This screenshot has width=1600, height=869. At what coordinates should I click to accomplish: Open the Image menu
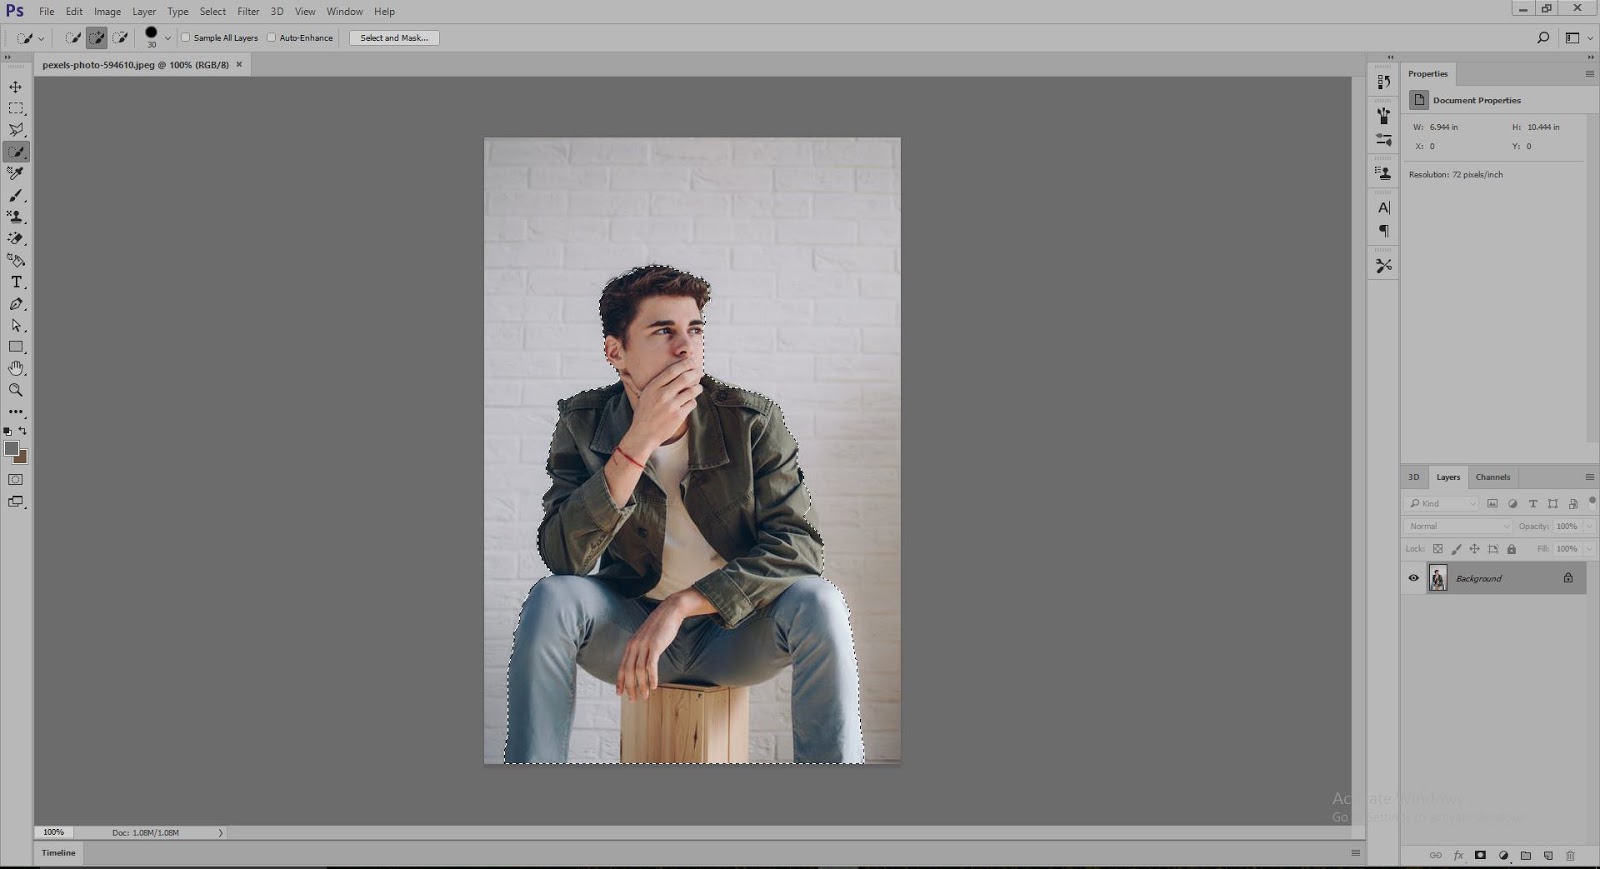point(107,11)
